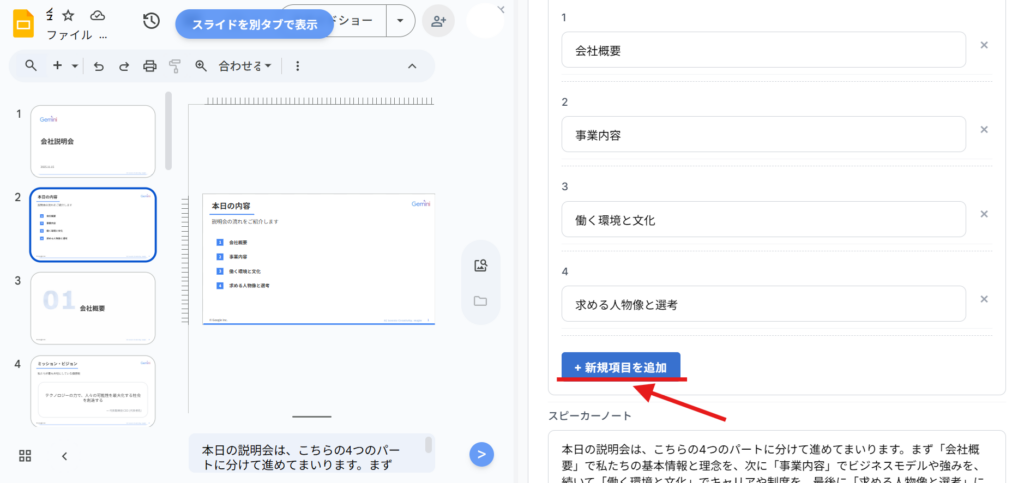1024x483 pixels.
Task: Click the search magnifier in toolbar
Action: tap(31, 66)
